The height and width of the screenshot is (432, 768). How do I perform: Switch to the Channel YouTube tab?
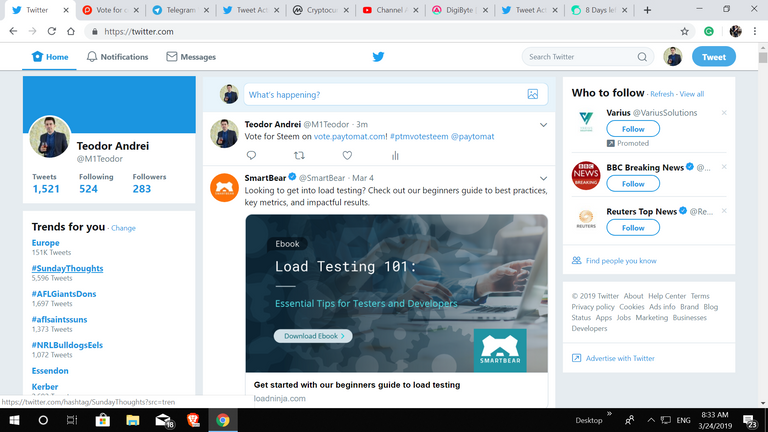point(390,10)
